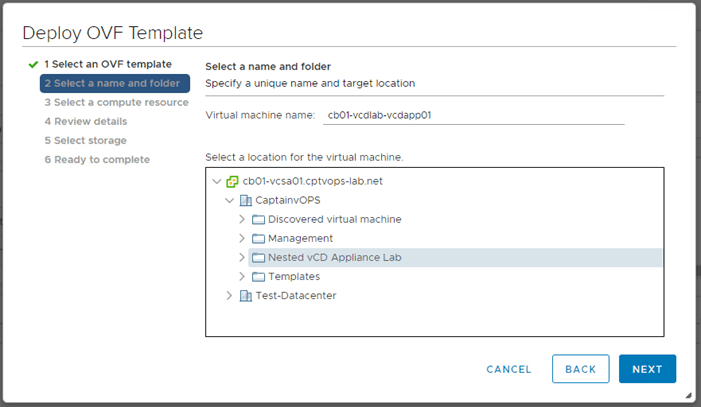This screenshot has height=407, width=701.
Task: Expand the Discovered virtual machine folder
Action: click(242, 220)
